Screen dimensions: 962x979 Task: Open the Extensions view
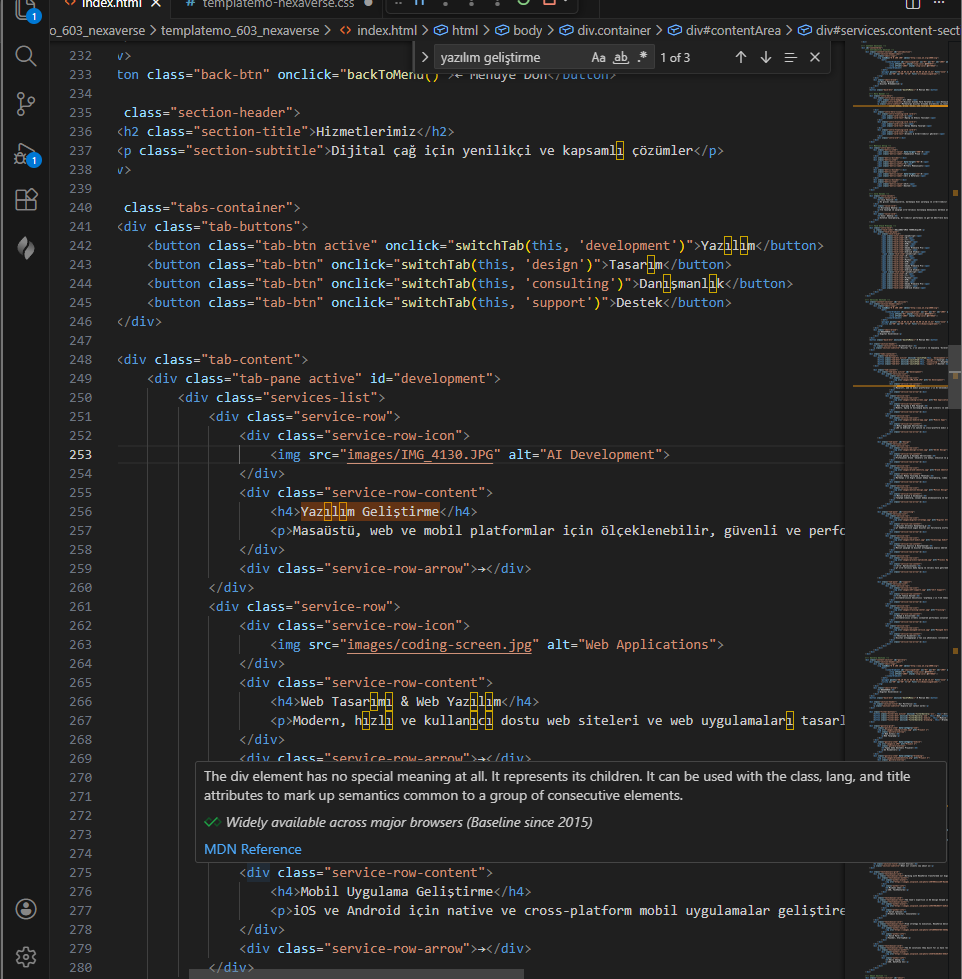point(26,200)
